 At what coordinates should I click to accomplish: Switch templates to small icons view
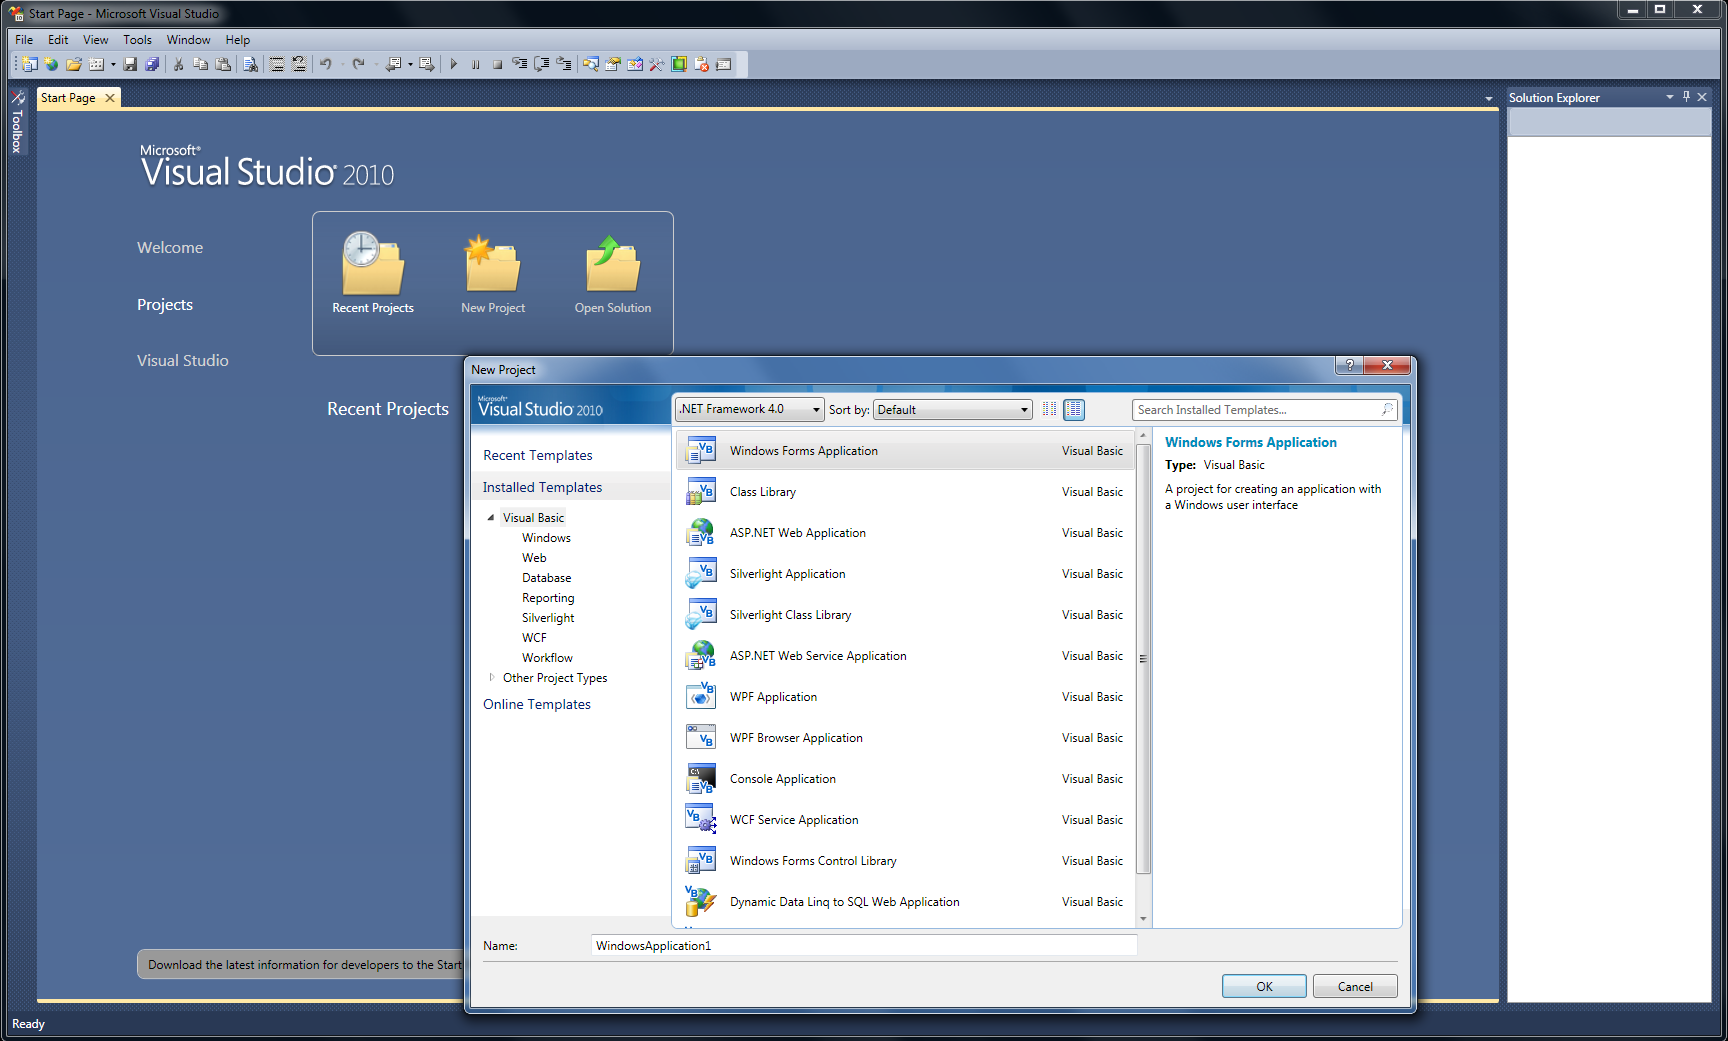click(x=1049, y=409)
